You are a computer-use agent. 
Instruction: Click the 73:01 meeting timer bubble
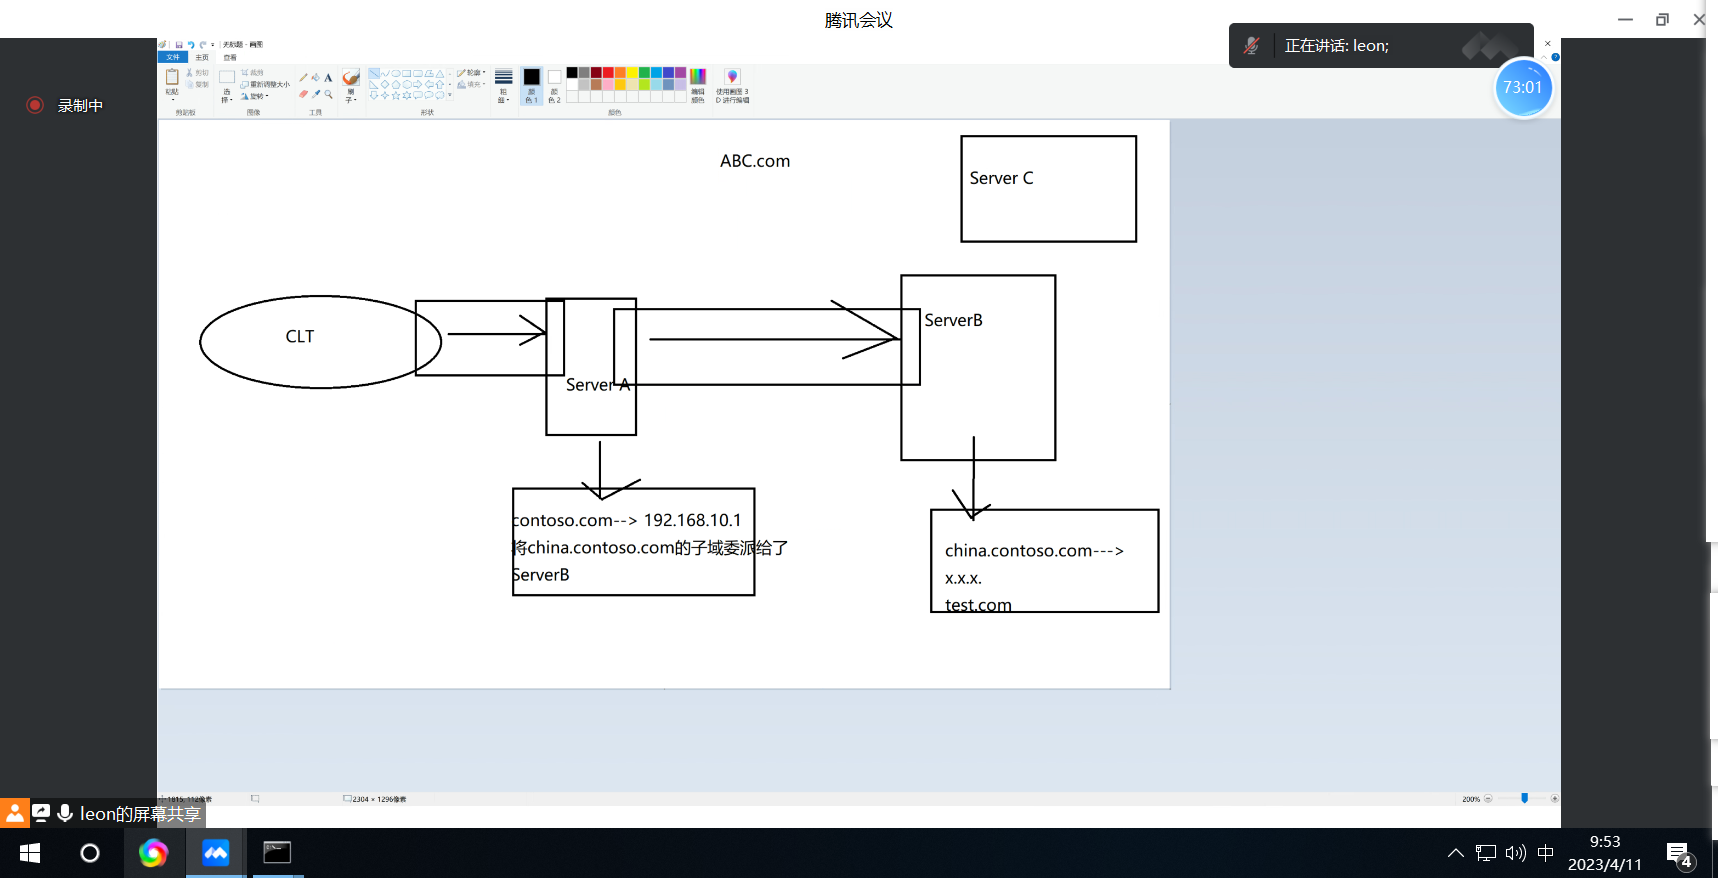tap(1523, 88)
